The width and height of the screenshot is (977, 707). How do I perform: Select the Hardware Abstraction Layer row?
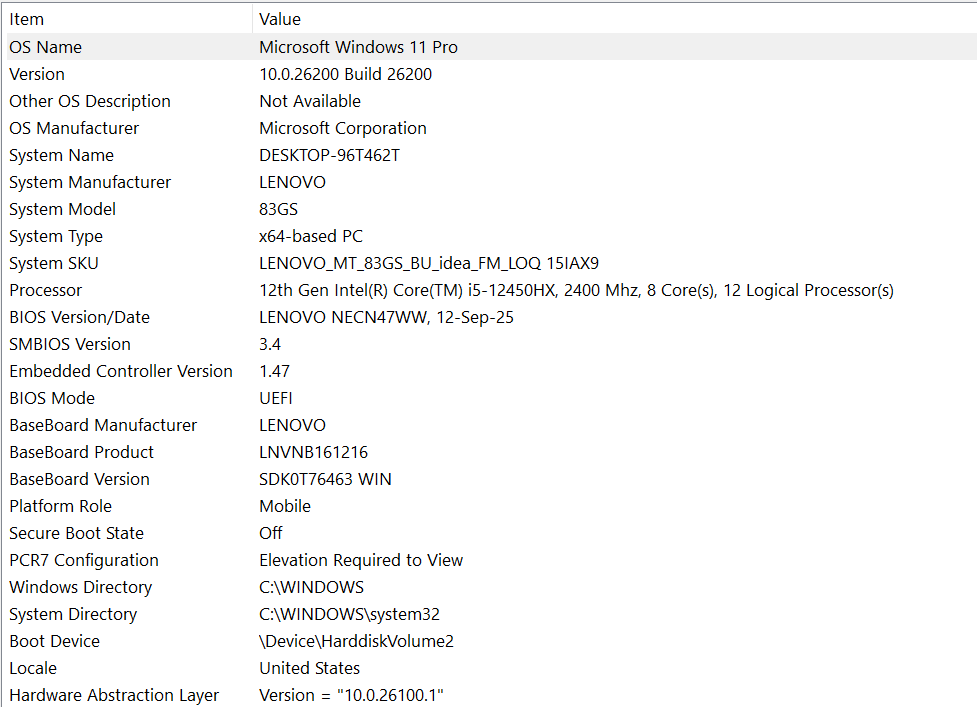(492, 695)
